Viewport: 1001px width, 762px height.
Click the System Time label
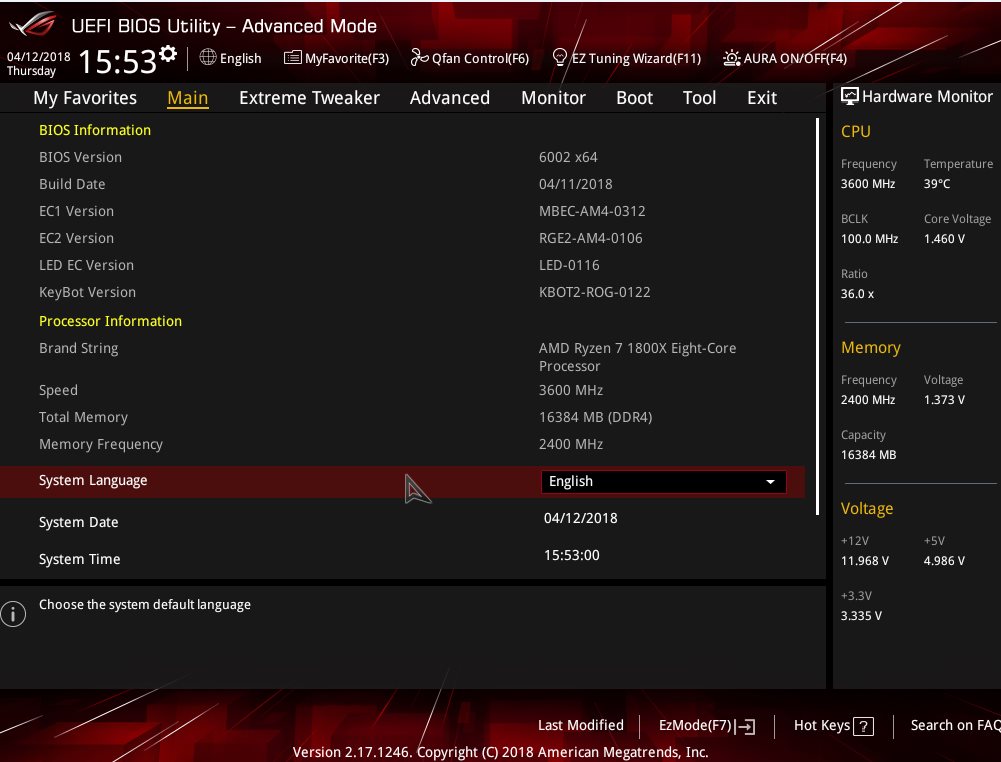[79, 559]
